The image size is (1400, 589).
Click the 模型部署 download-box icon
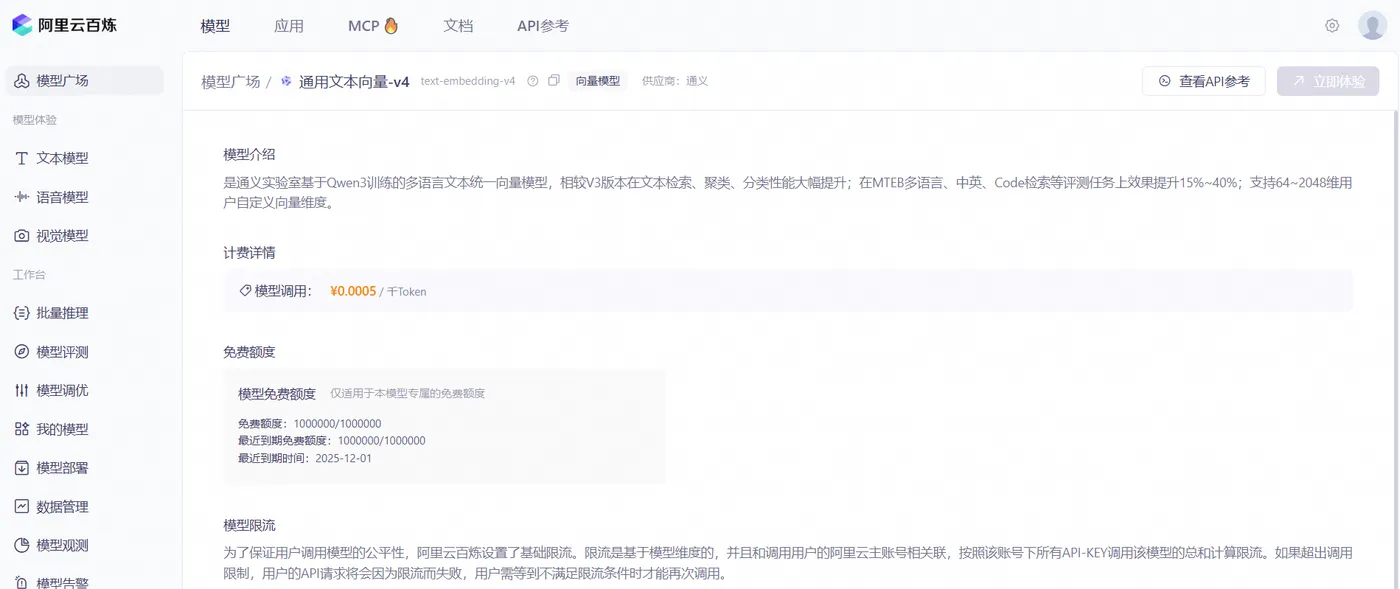[x=22, y=468]
